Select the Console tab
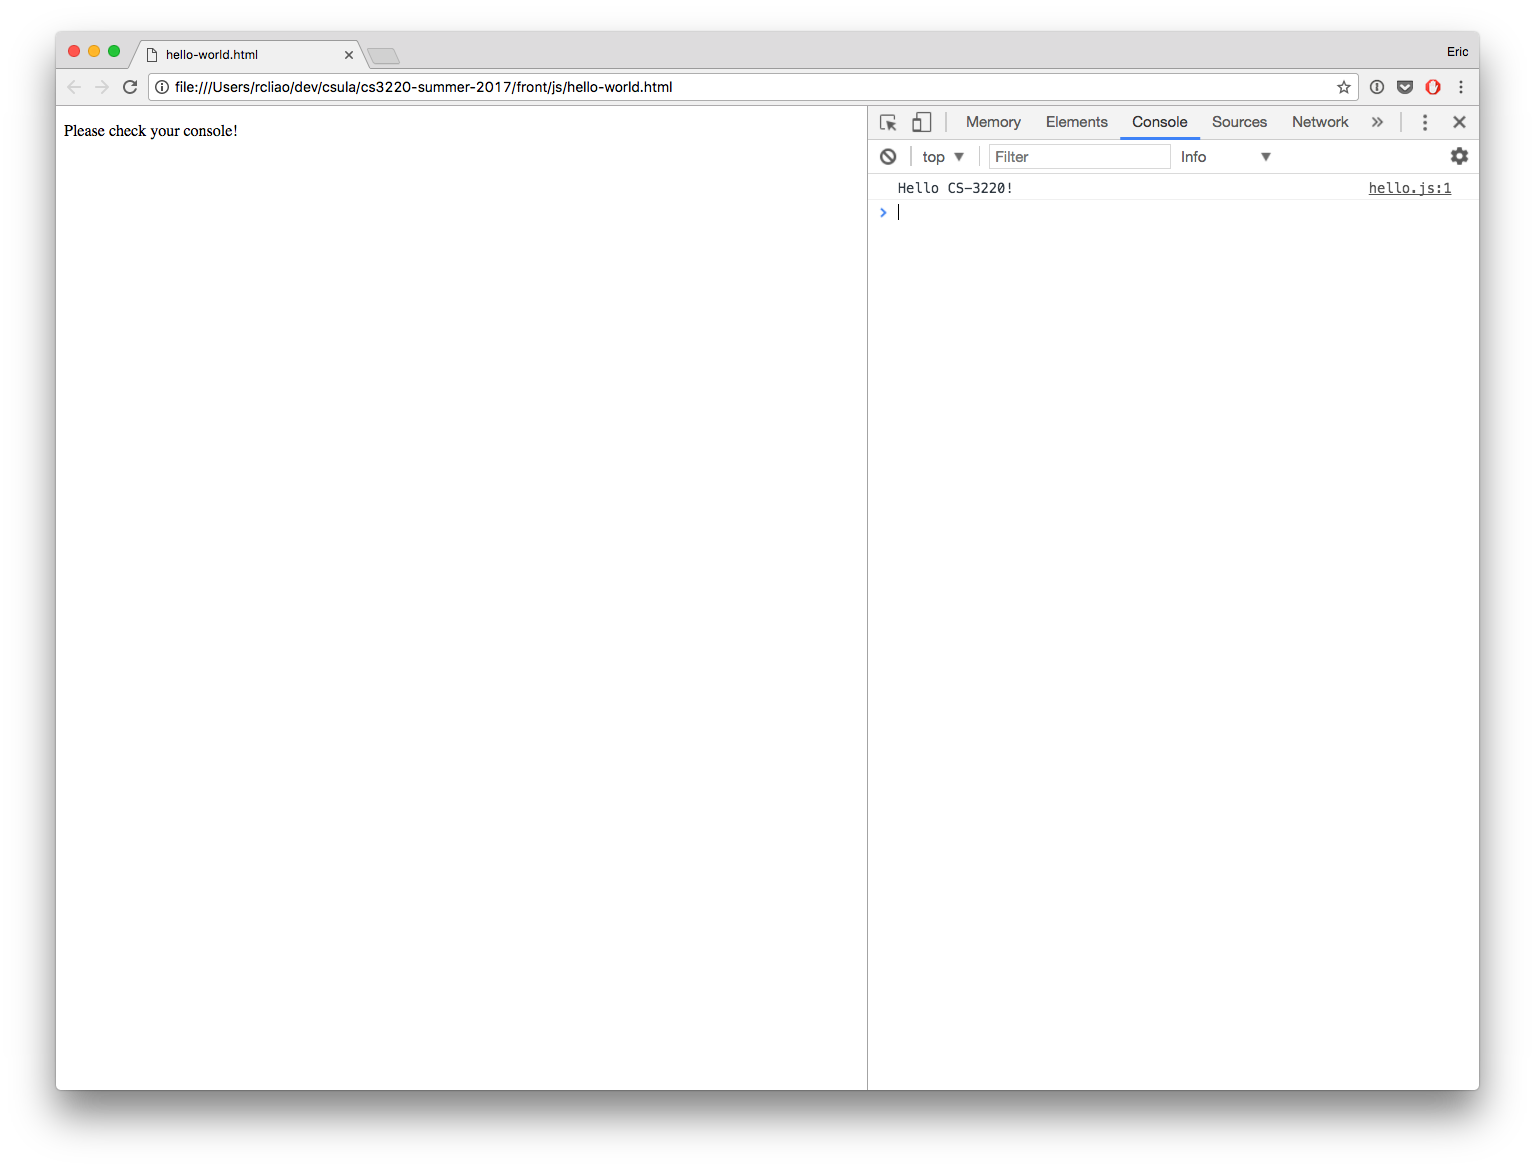Viewport: 1535px width, 1170px height. tap(1159, 122)
